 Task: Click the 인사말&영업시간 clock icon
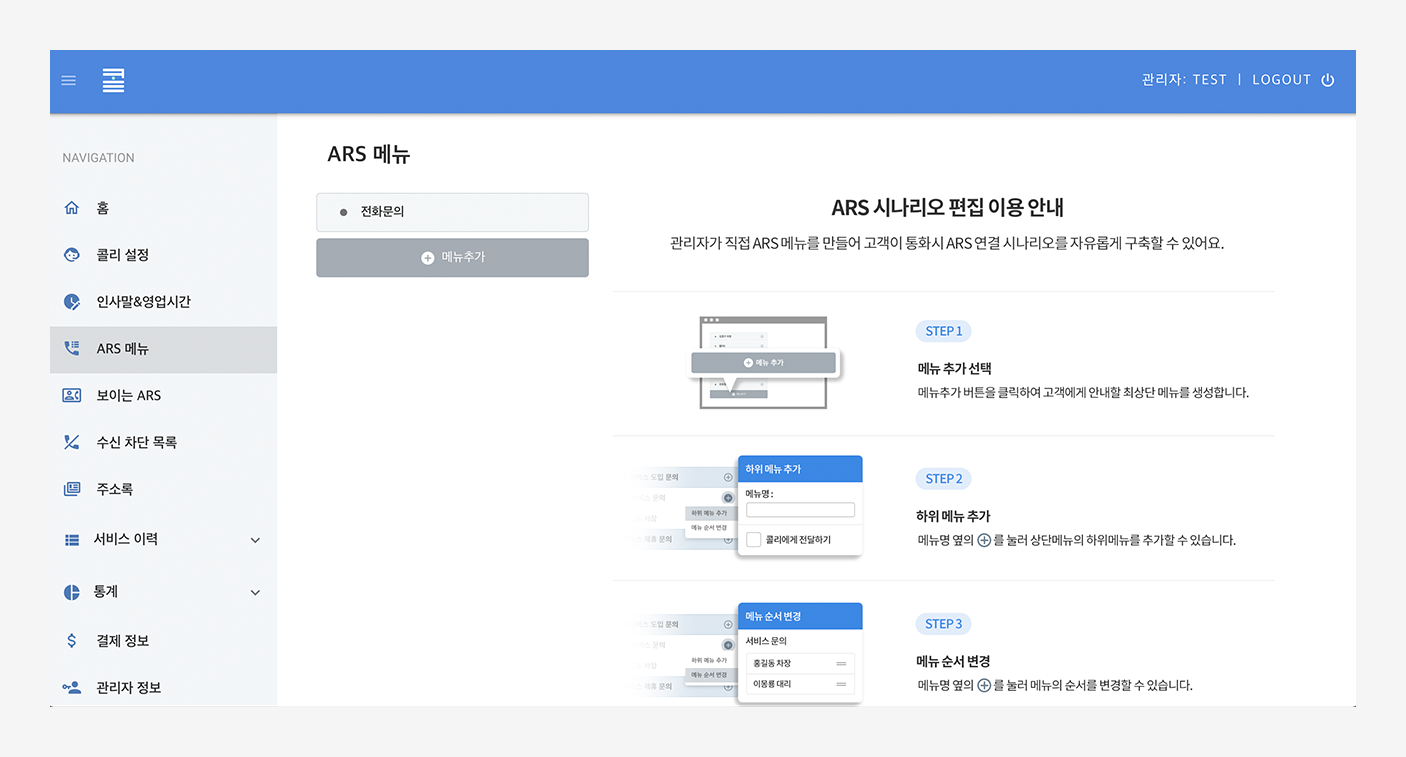(x=71, y=302)
